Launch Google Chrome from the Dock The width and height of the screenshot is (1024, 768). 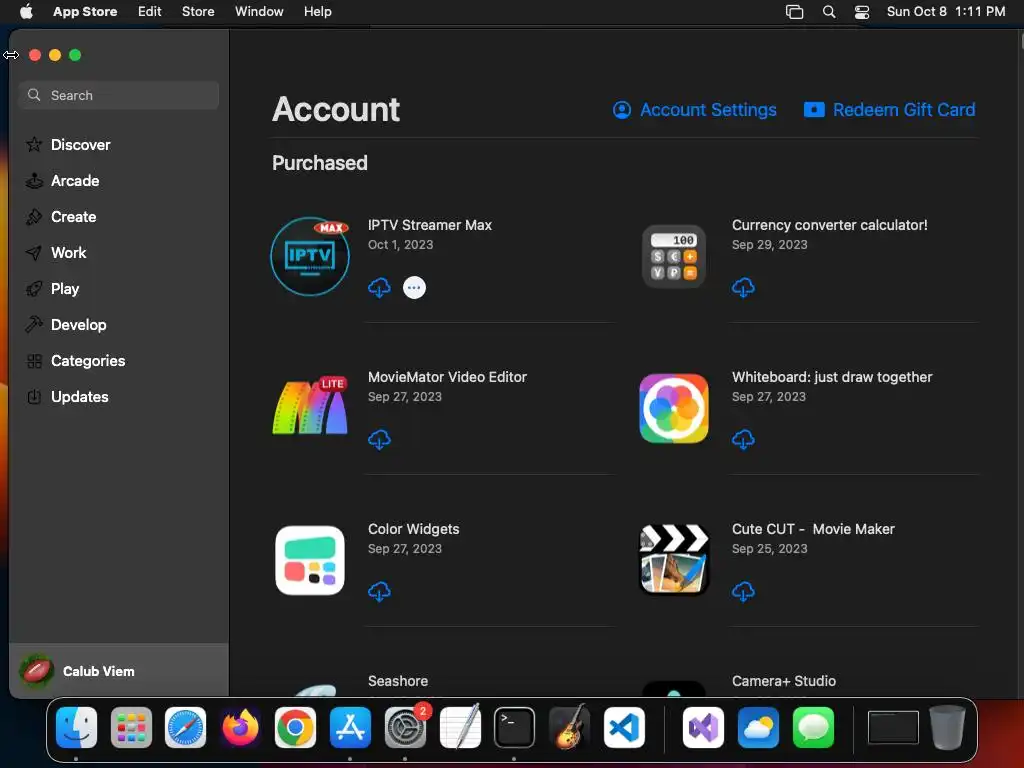pos(295,727)
